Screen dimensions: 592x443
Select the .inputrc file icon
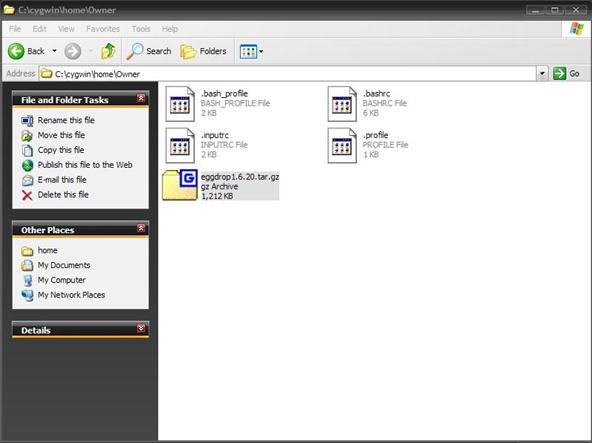(x=180, y=145)
